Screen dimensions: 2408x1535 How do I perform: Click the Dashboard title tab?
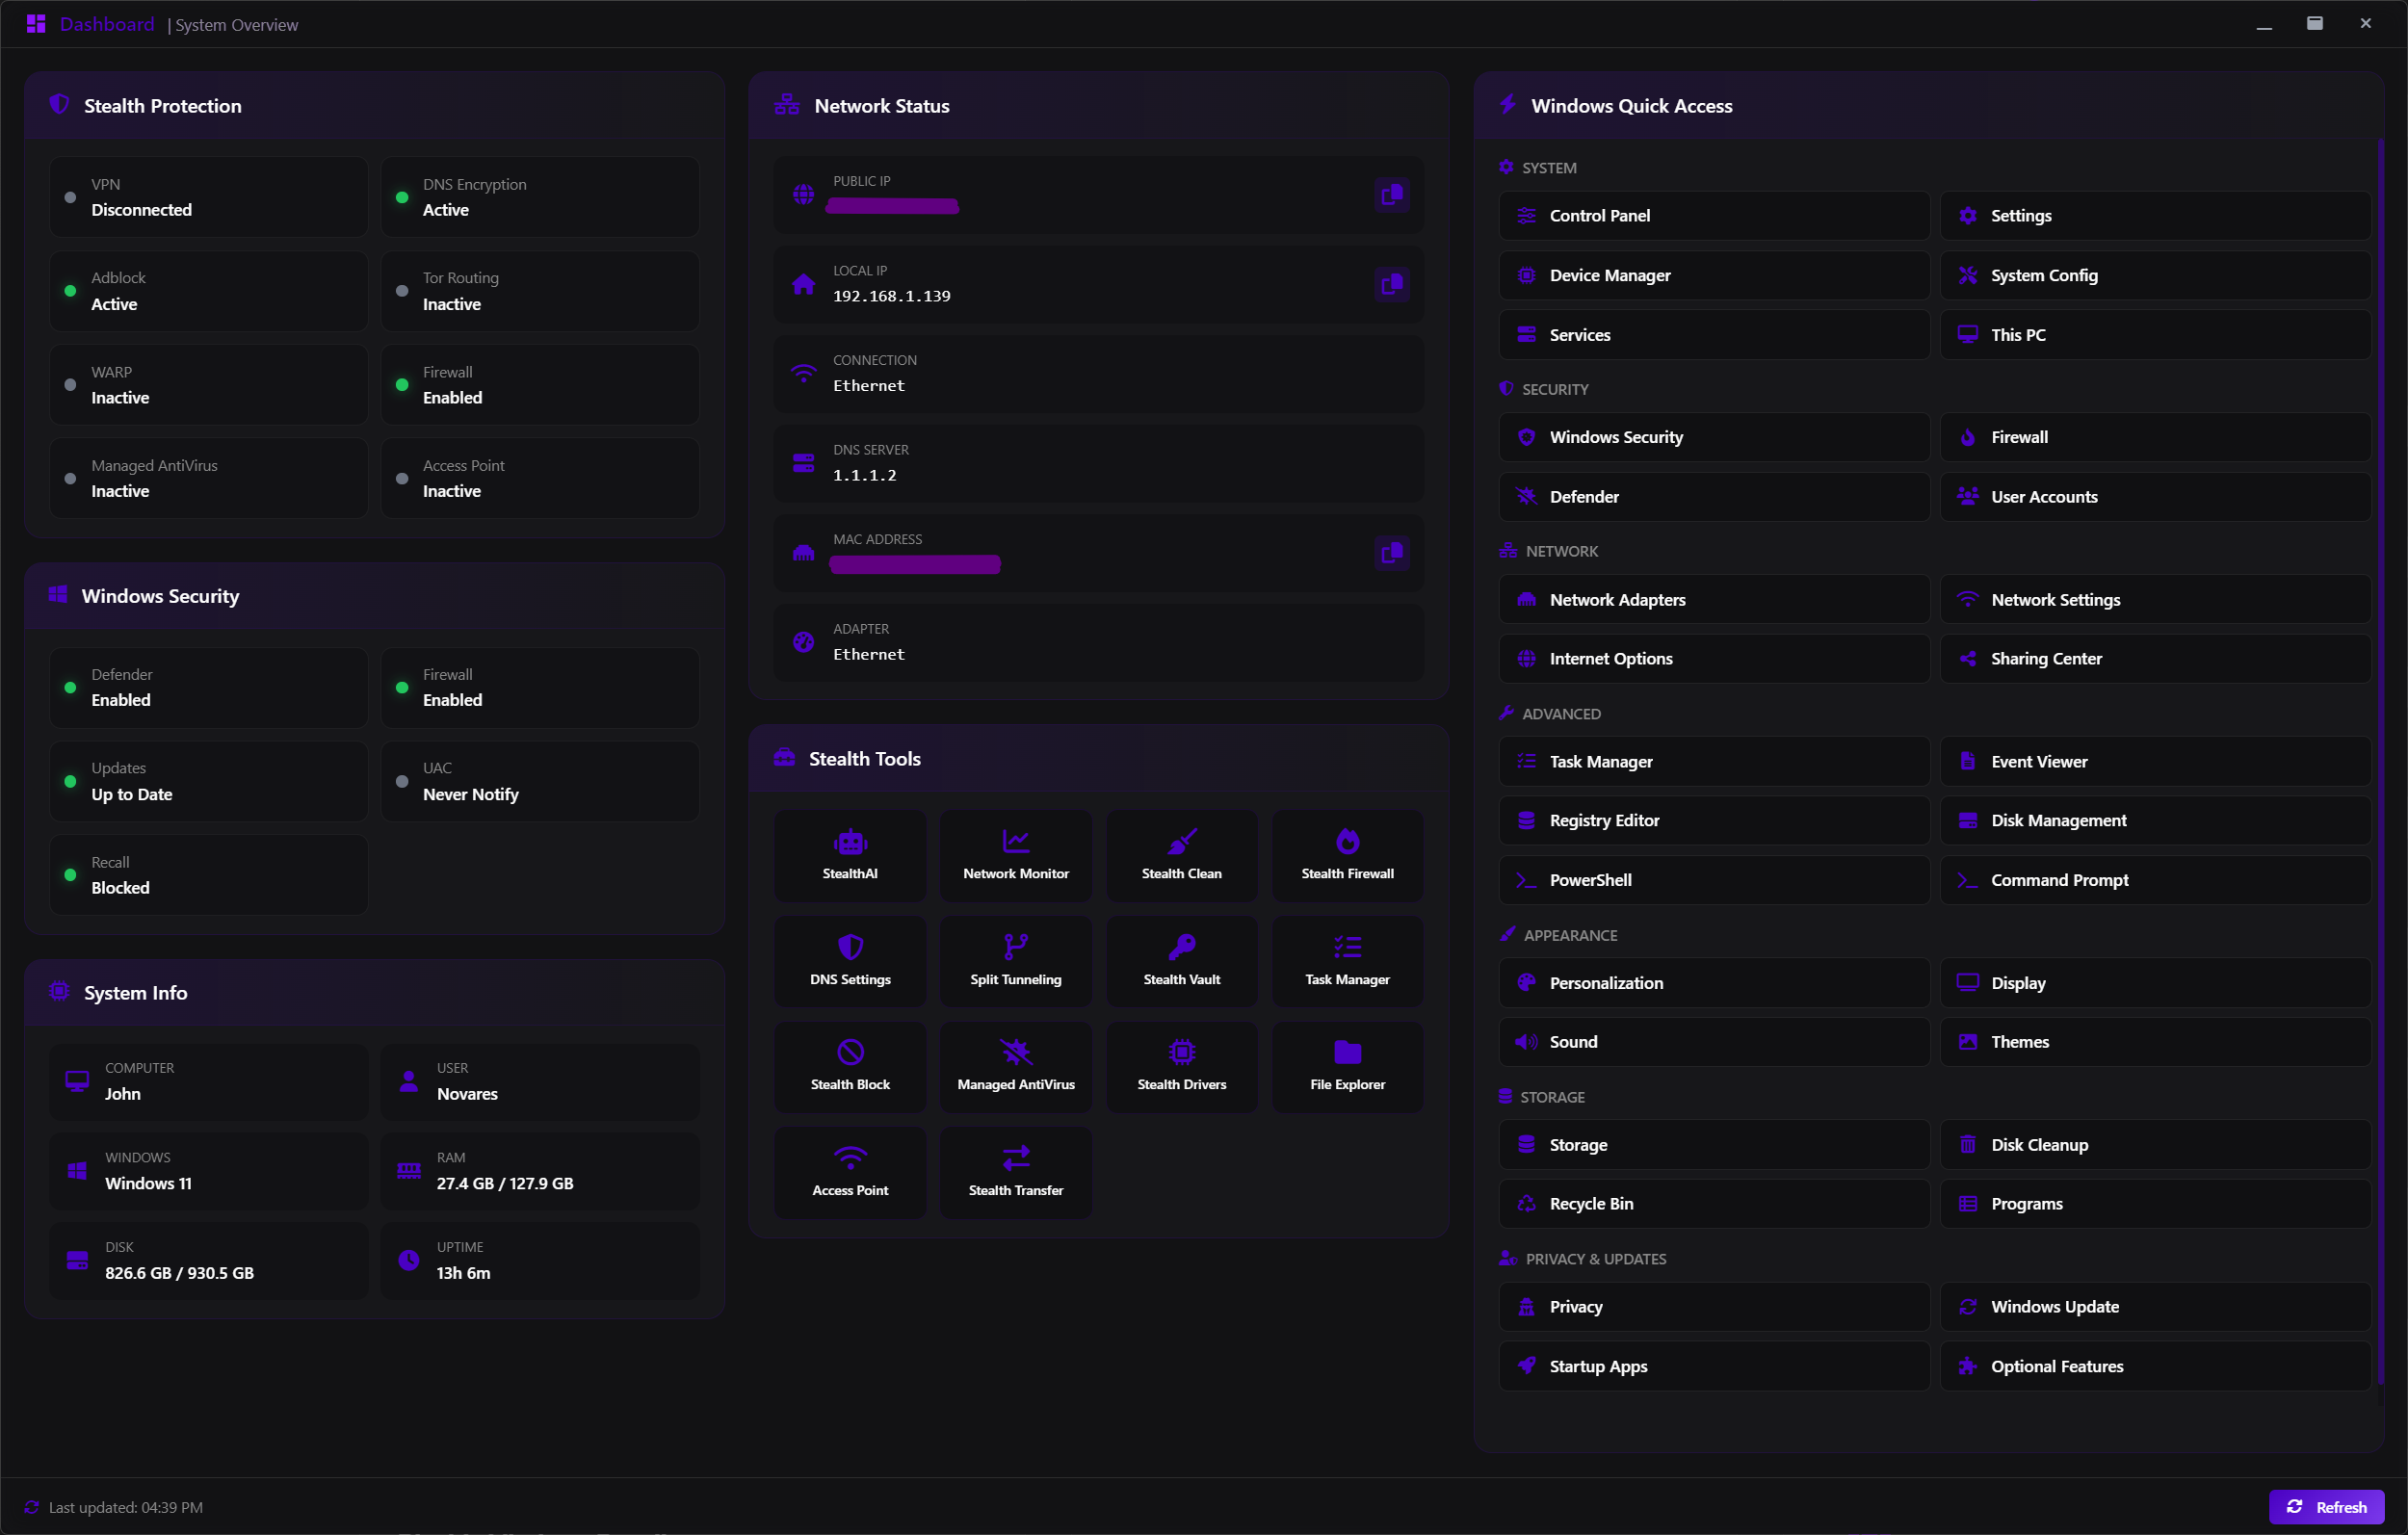pos(106,24)
